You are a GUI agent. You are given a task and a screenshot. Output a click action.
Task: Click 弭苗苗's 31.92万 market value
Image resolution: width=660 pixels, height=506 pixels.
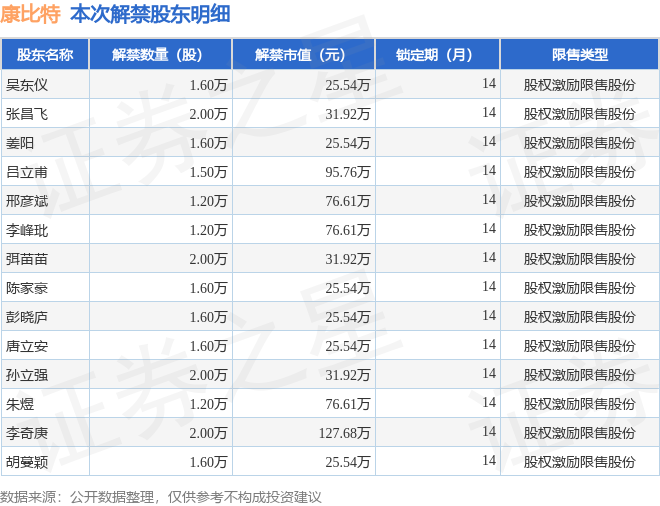(348, 259)
